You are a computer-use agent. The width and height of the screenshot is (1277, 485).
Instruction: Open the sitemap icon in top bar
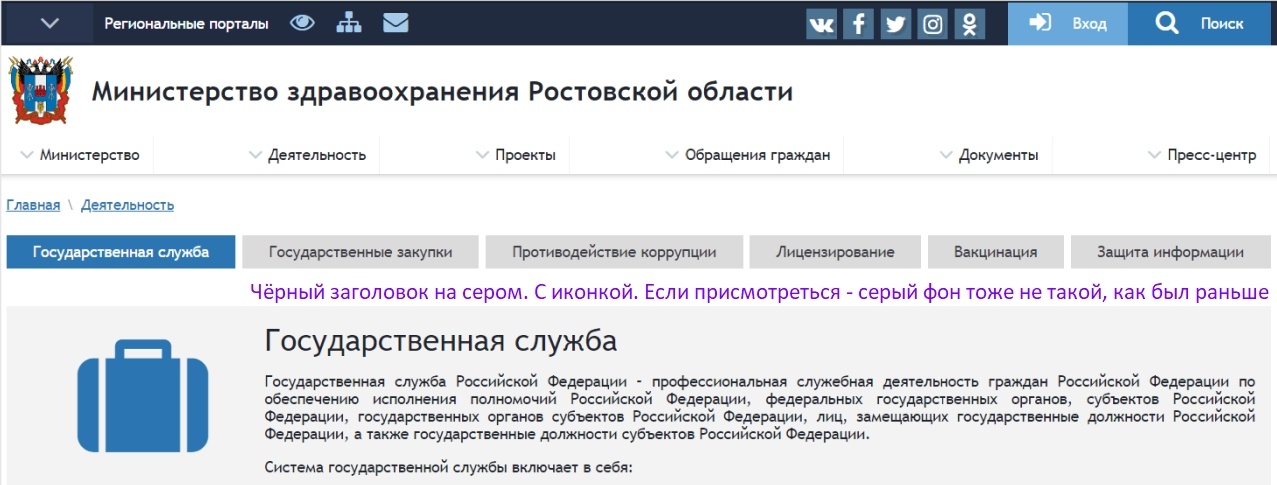pyautogui.click(x=348, y=23)
